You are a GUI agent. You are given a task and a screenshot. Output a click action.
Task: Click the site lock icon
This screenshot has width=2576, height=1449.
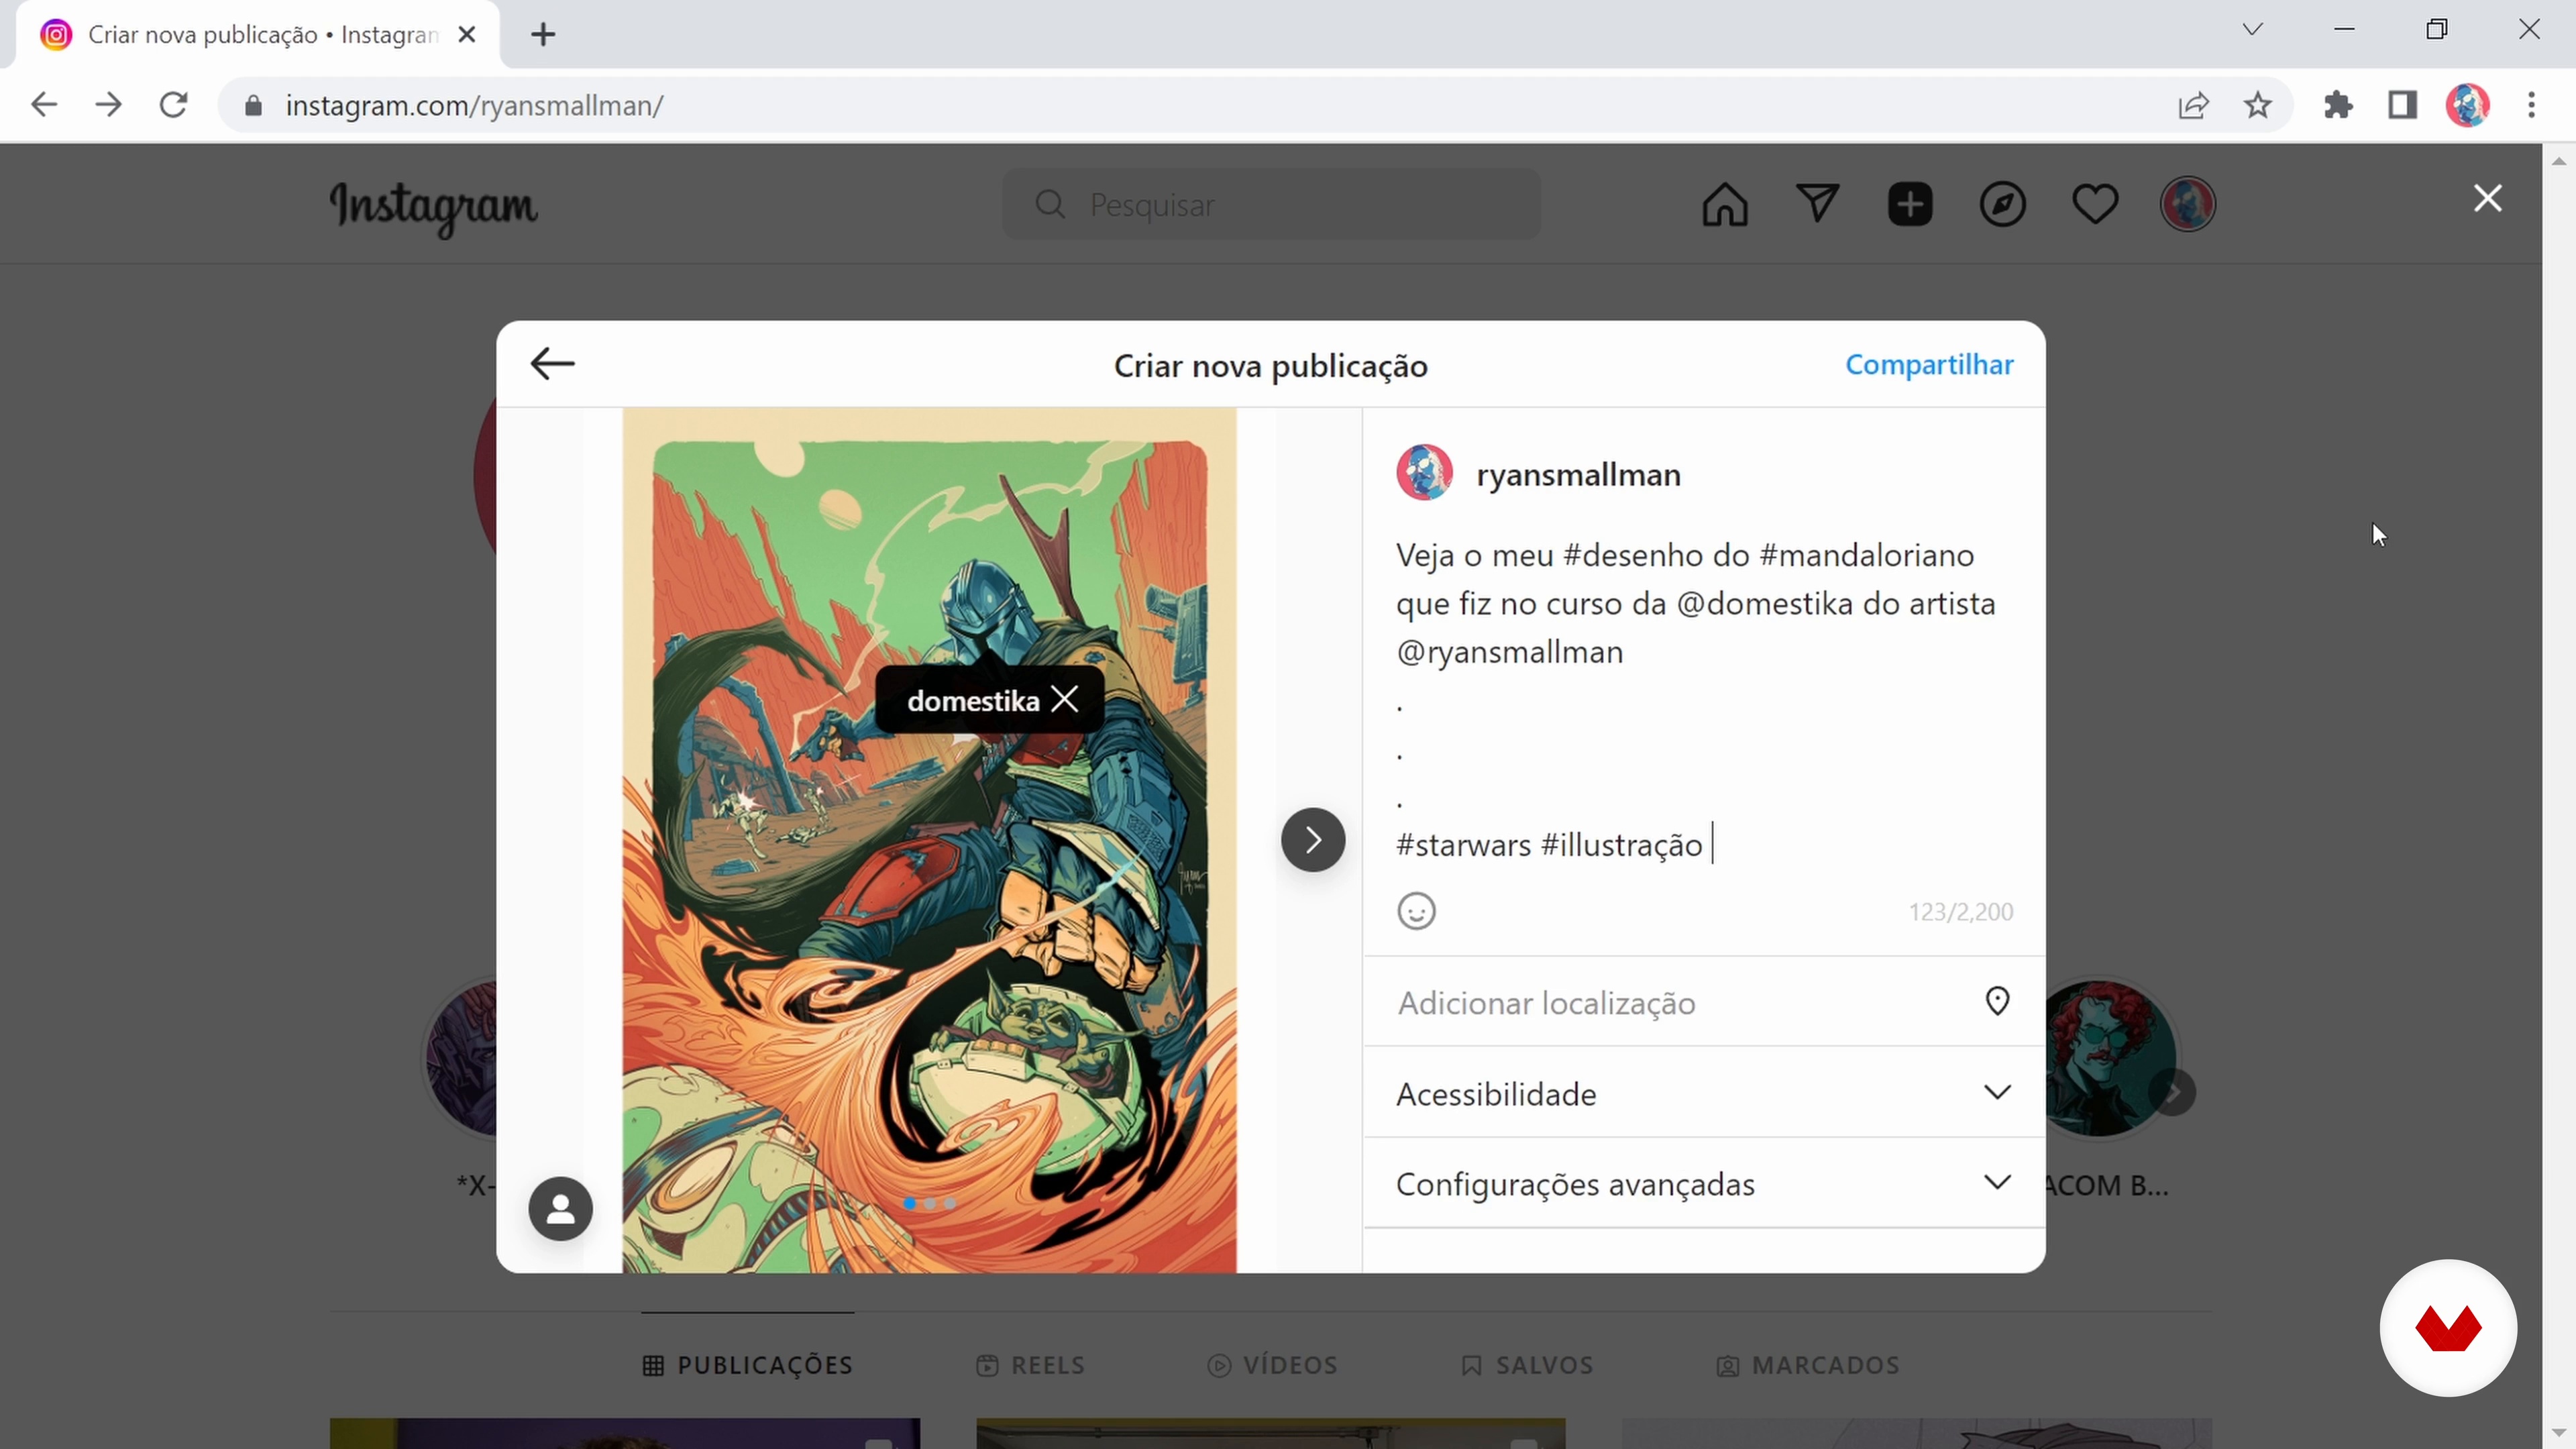pyautogui.click(x=253, y=105)
